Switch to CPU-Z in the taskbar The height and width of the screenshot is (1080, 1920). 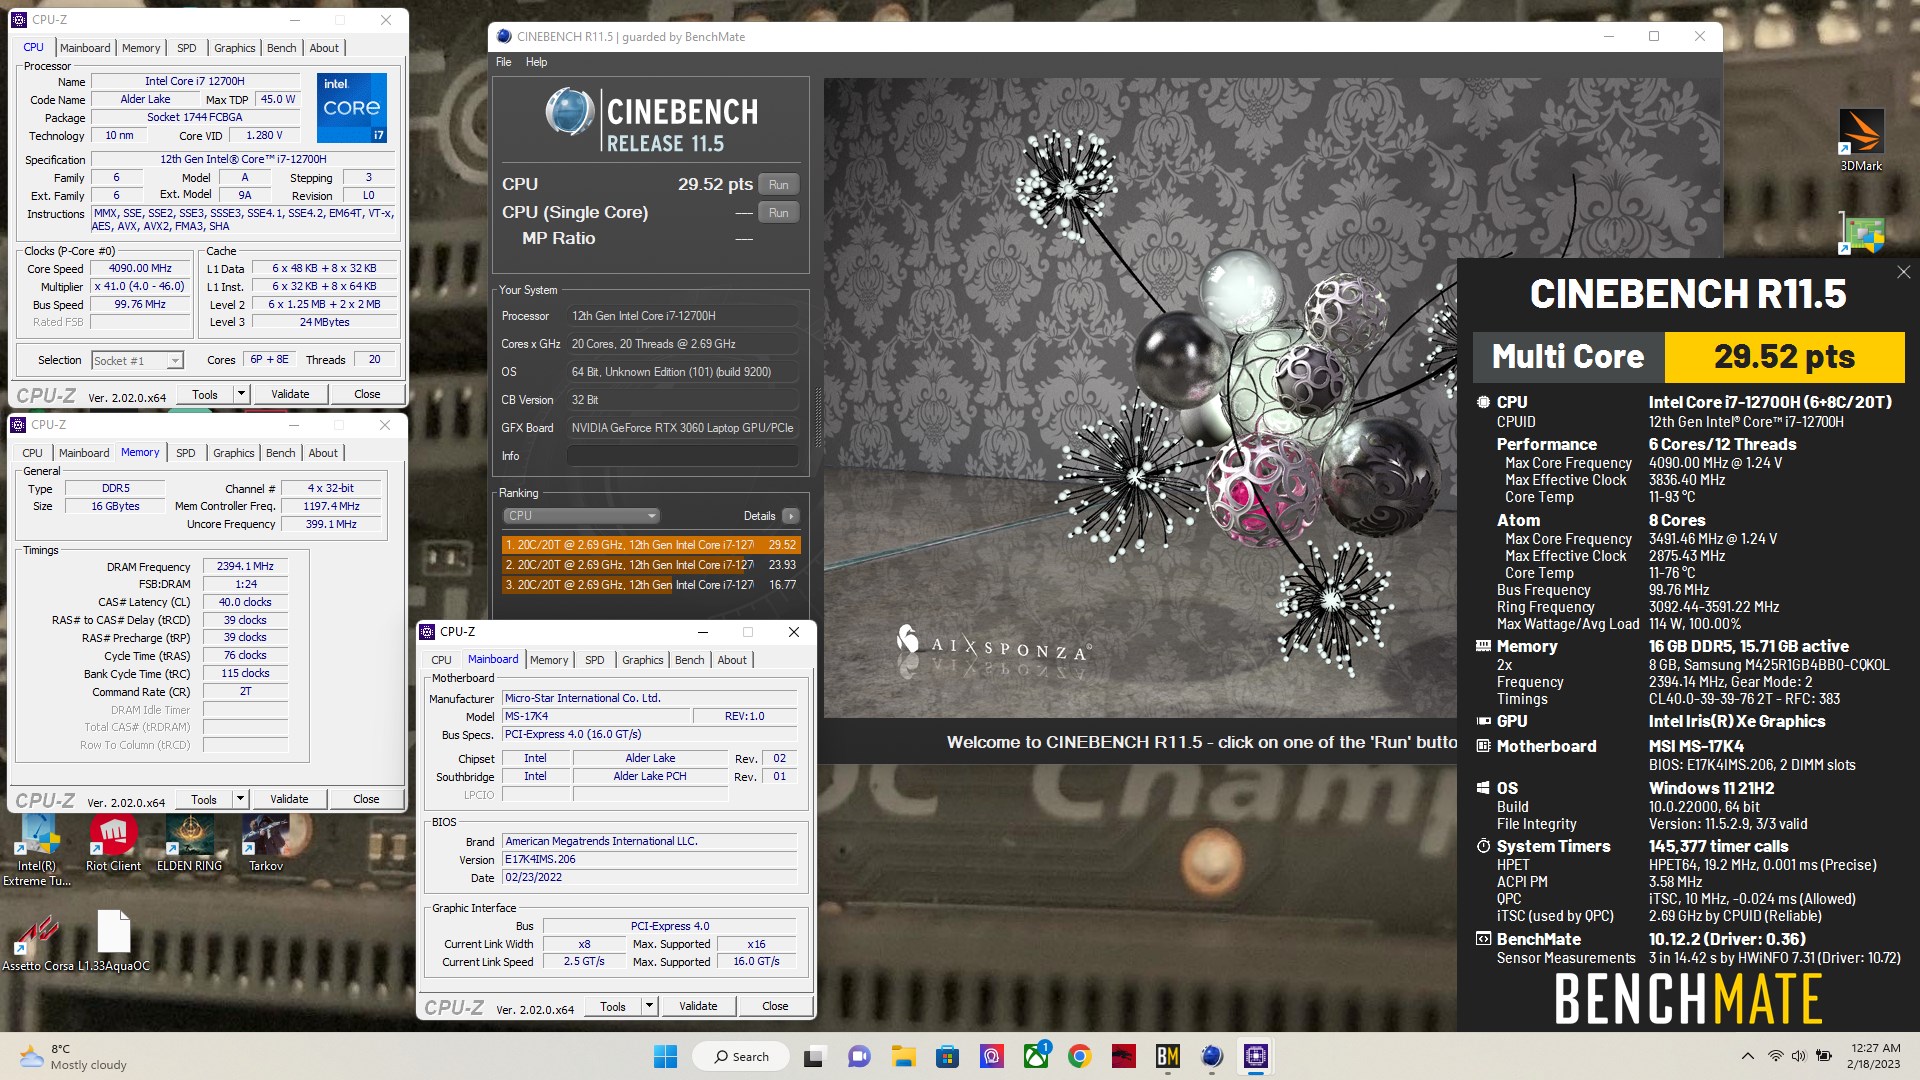1256,1056
